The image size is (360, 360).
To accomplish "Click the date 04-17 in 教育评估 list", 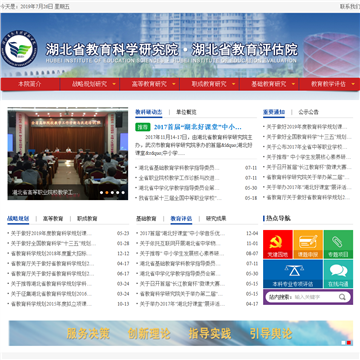I will tap(252, 304).
